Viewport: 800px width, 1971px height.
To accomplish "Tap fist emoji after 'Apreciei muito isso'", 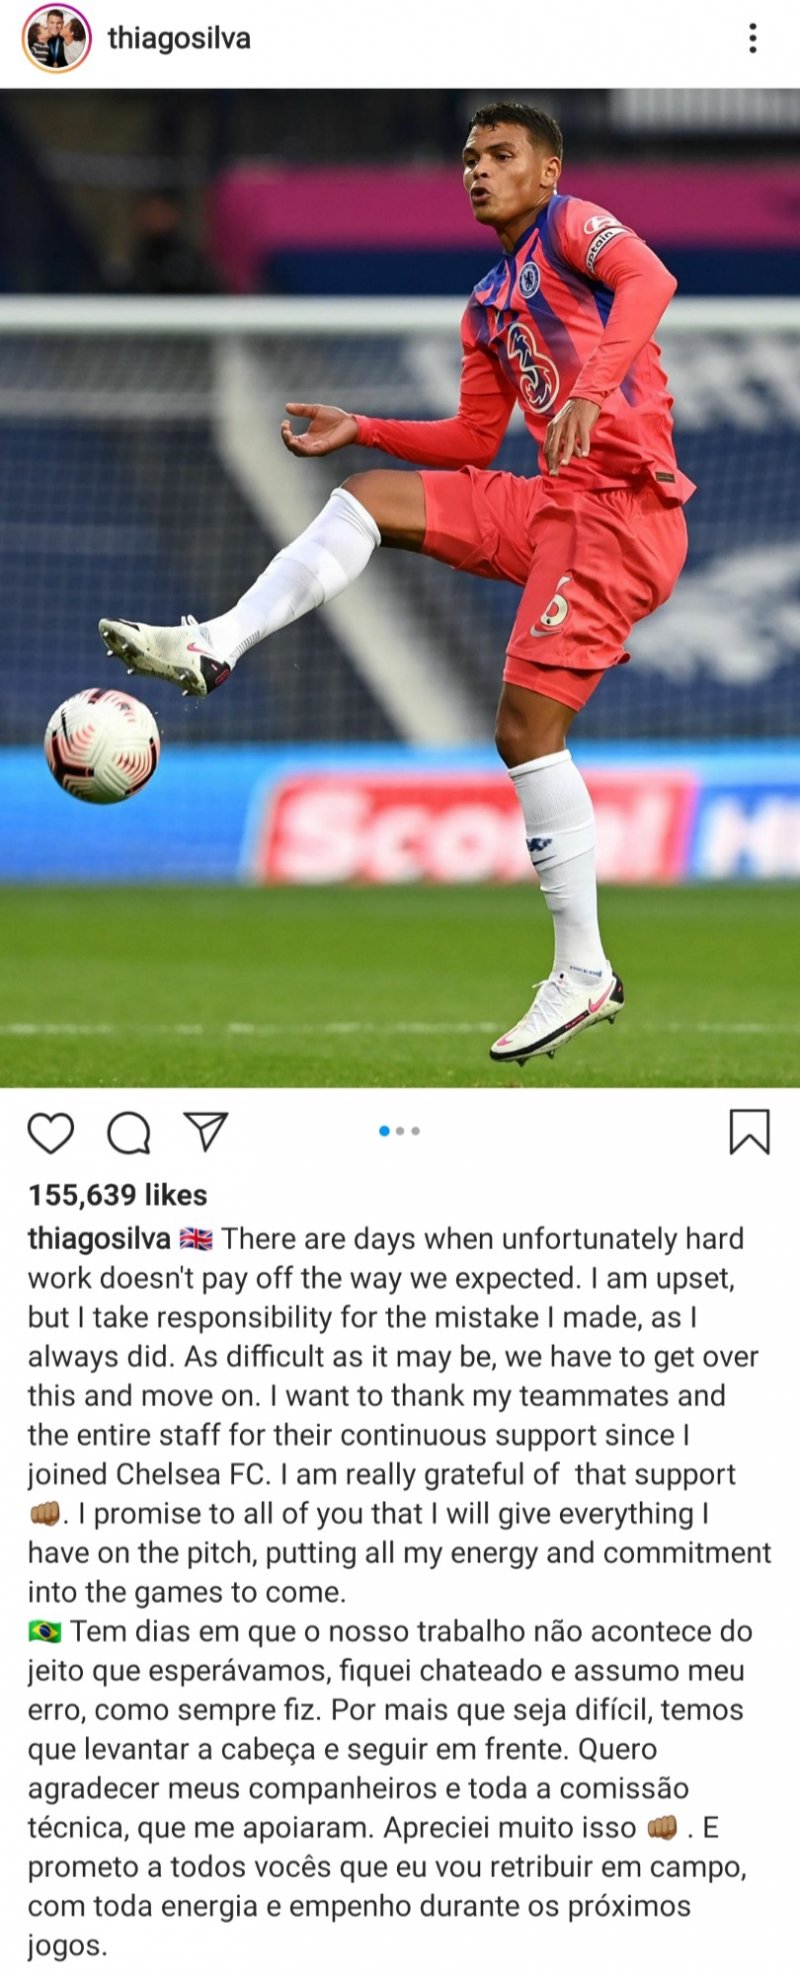I will [x=662, y=1828].
